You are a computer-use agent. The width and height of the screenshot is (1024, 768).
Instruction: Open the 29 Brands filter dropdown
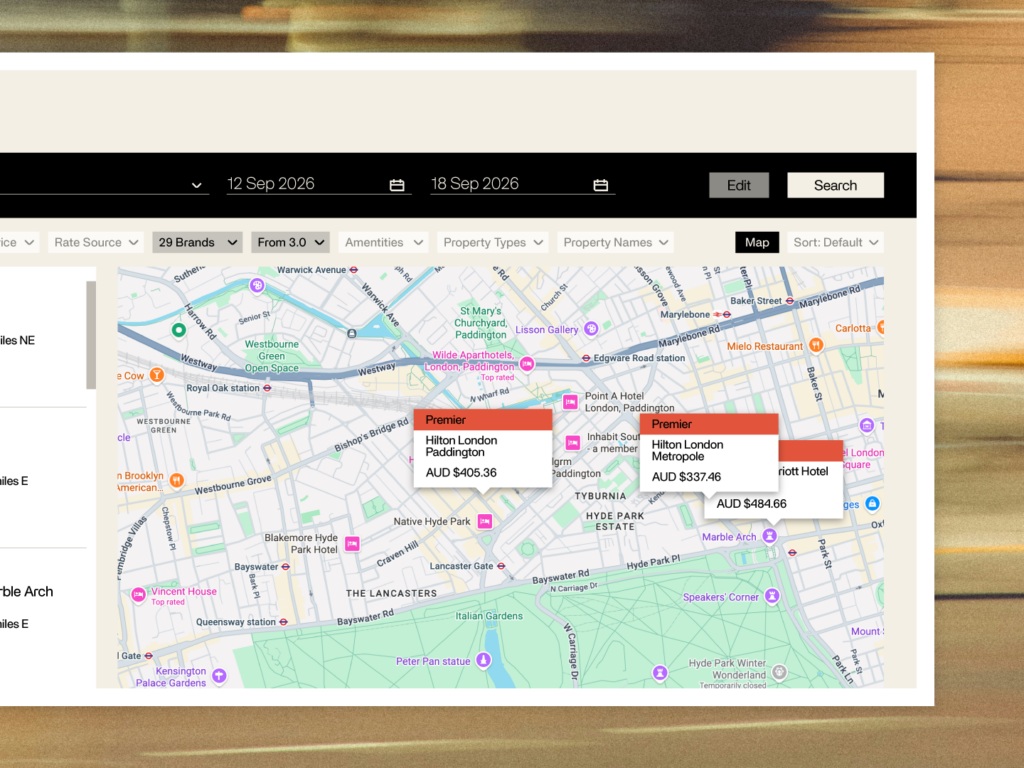[x=197, y=242]
